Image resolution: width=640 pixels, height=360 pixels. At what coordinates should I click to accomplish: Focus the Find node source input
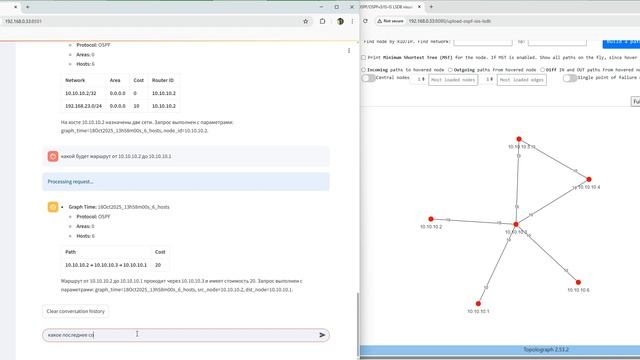(482, 42)
